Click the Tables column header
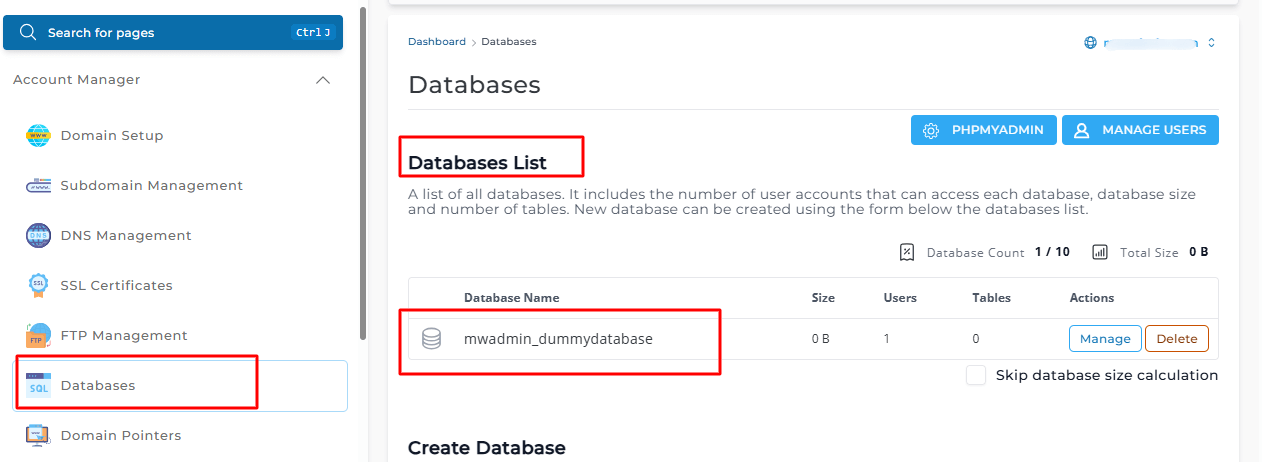Screen dimensions: 1262x462 pyautogui.click(x=991, y=298)
